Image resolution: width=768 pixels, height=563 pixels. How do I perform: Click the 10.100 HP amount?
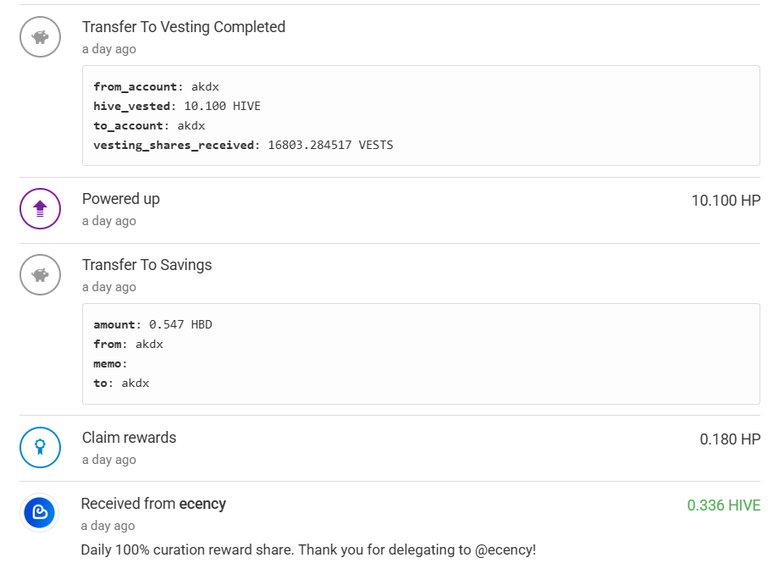[726, 200]
